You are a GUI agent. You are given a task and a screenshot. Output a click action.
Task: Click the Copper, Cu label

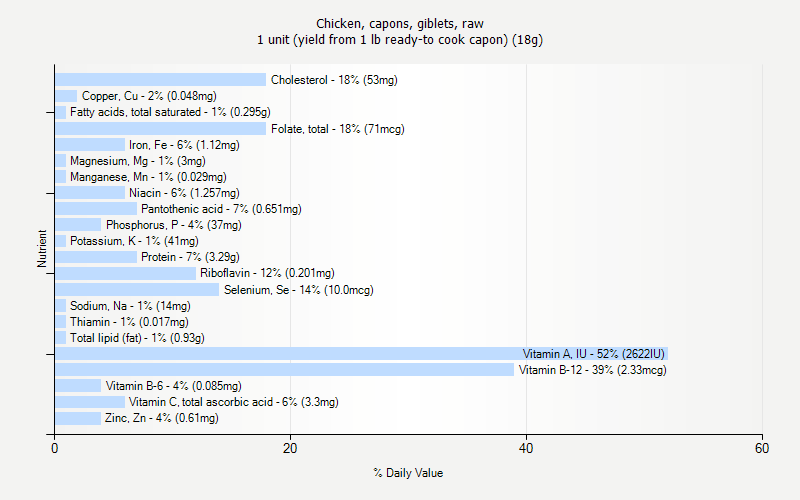(149, 96)
